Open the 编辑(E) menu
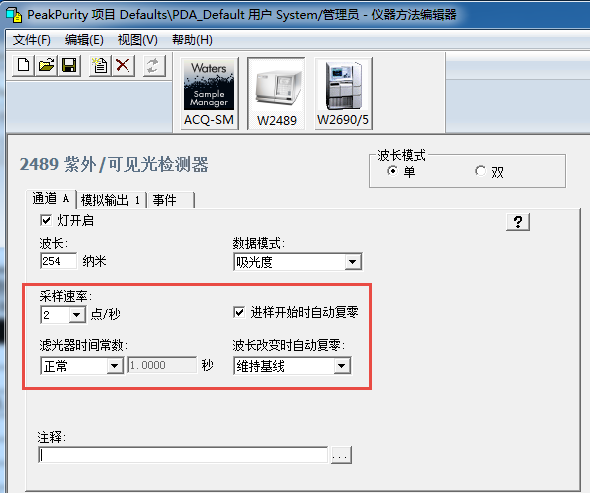 (84, 40)
